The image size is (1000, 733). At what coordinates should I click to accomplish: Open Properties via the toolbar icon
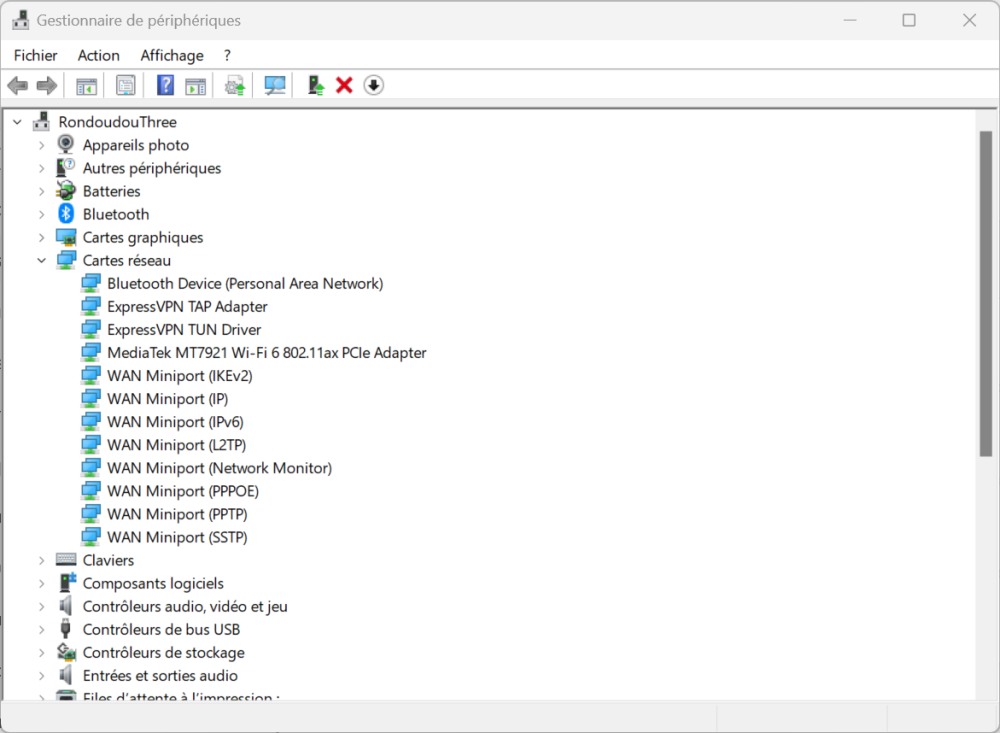126,86
